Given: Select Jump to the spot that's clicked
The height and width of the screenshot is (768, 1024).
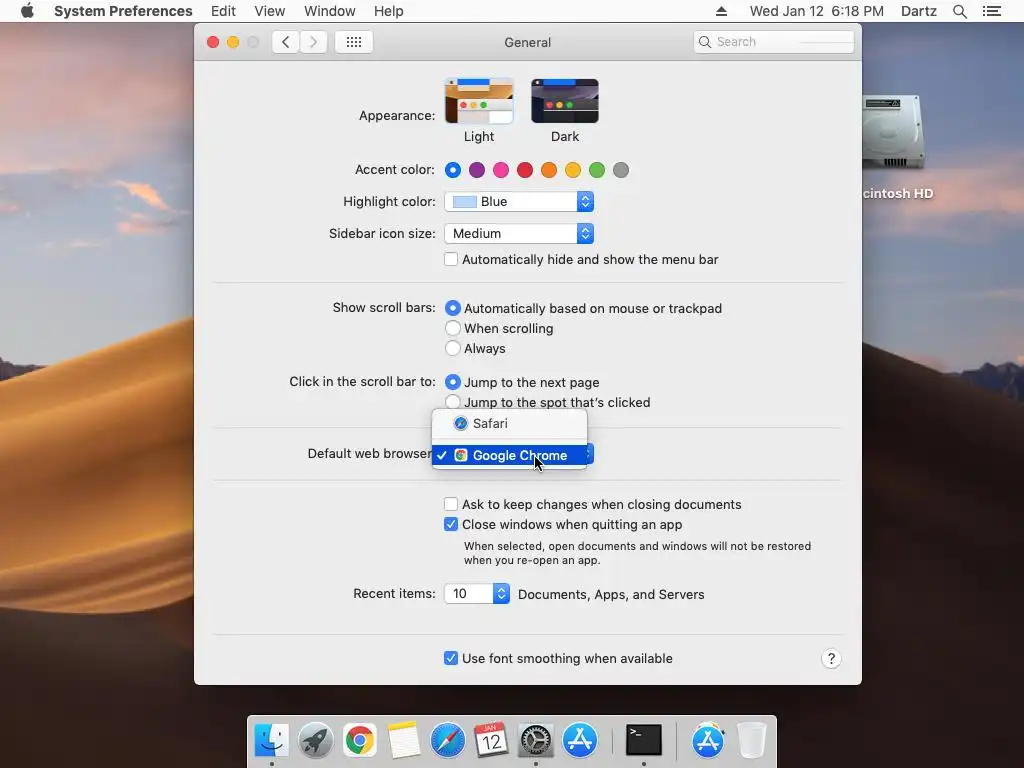Looking at the screenshot, I should coord(453,402).
